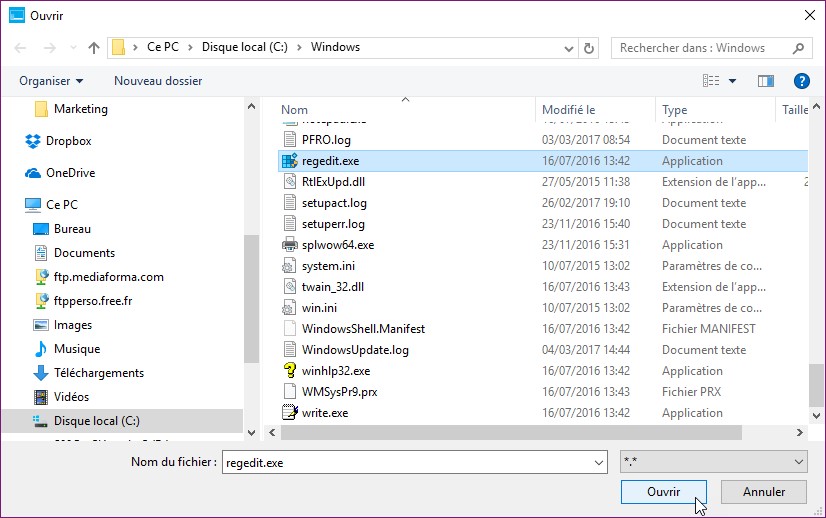Refresh the Windows folder listing
This screenshot has height=518, width=826.
590,47
